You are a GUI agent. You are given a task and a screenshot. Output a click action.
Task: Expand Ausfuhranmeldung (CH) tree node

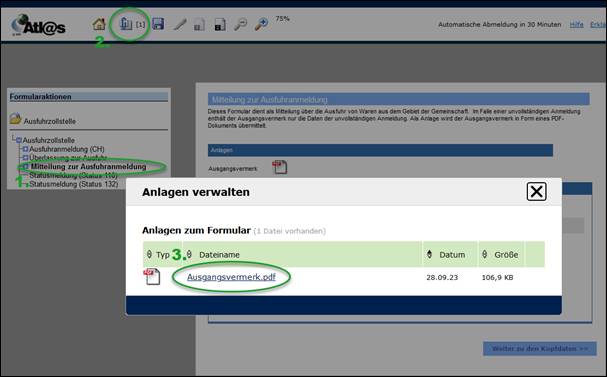(26, 149)
